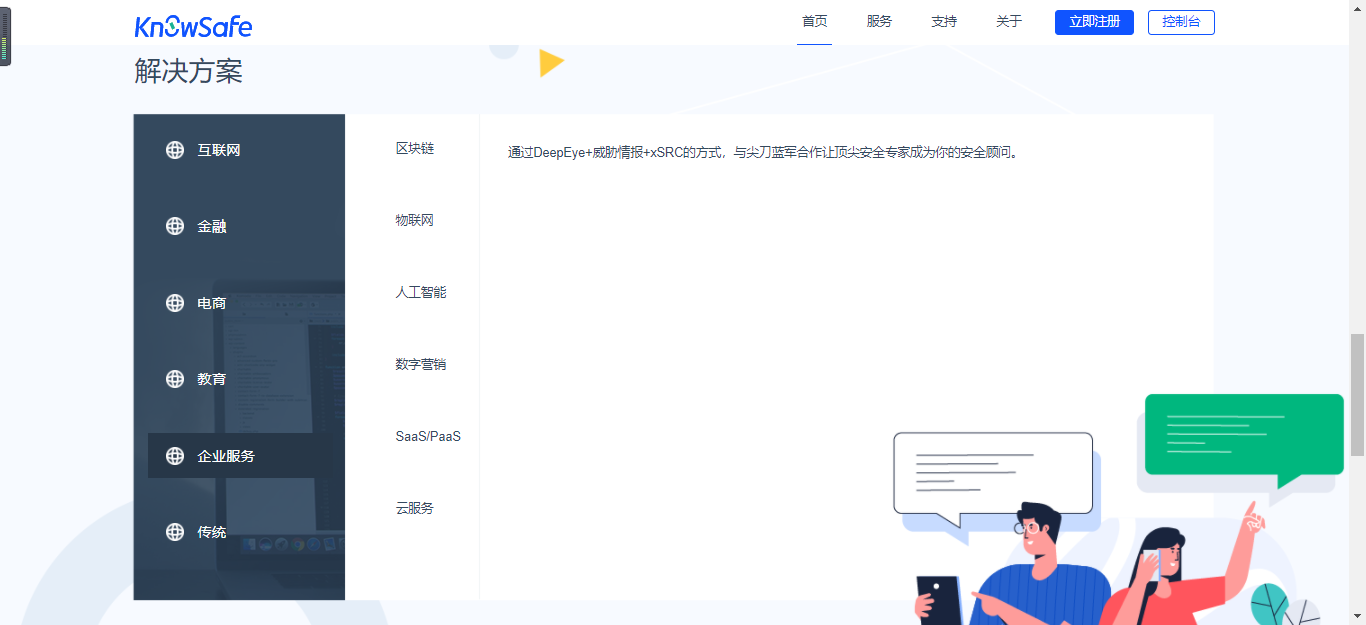Open the 支持 navigation menu
This screenshot has width=1366, height=625.
944,21
